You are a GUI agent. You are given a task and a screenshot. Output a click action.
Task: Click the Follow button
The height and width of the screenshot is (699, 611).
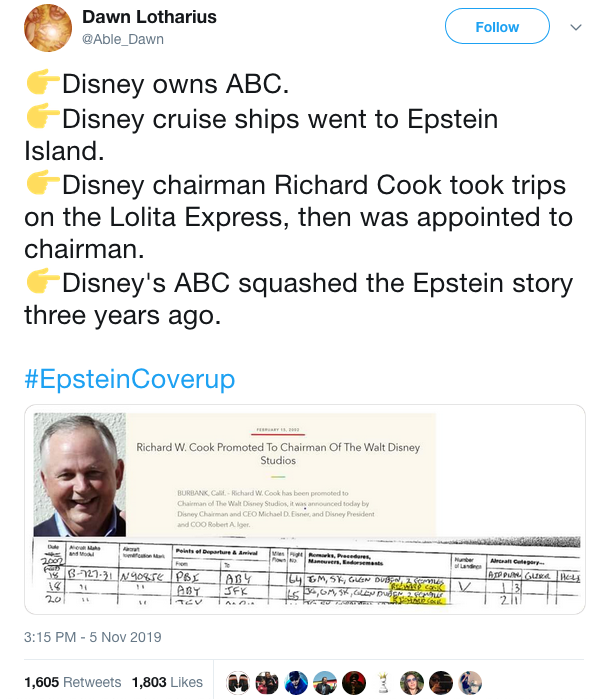tap(497, 27)
